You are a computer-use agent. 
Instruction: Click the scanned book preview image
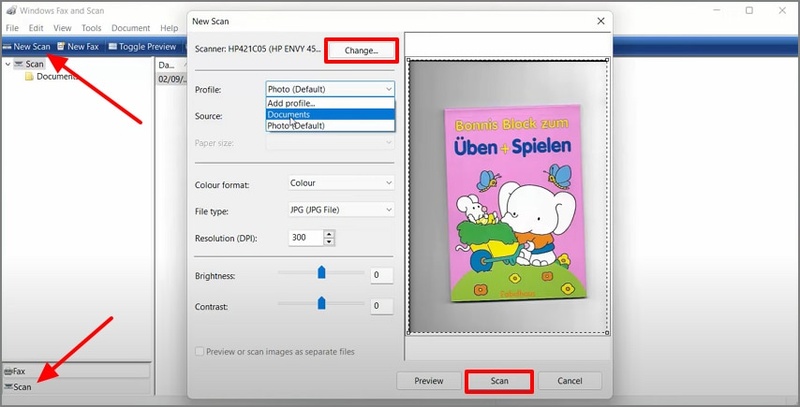[515, 203]
